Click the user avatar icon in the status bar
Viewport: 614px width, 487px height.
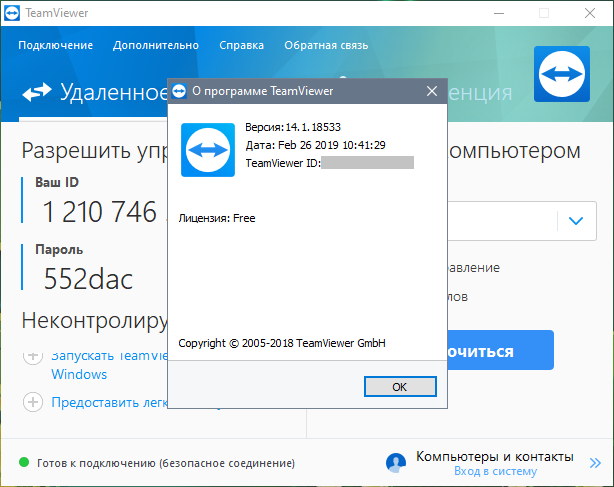coord(395,463)
